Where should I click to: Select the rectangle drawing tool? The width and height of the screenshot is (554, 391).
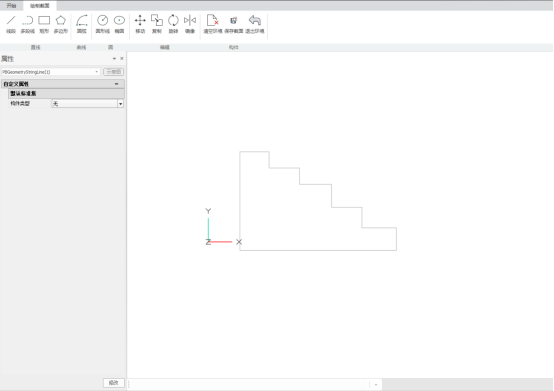(x=44, y=24)
